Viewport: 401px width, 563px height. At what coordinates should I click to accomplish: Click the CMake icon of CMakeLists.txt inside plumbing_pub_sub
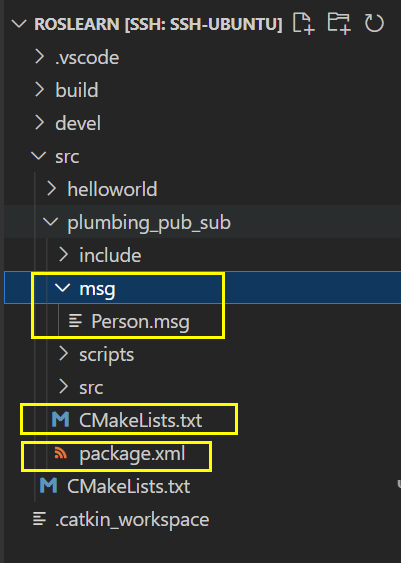pos(60,419)
